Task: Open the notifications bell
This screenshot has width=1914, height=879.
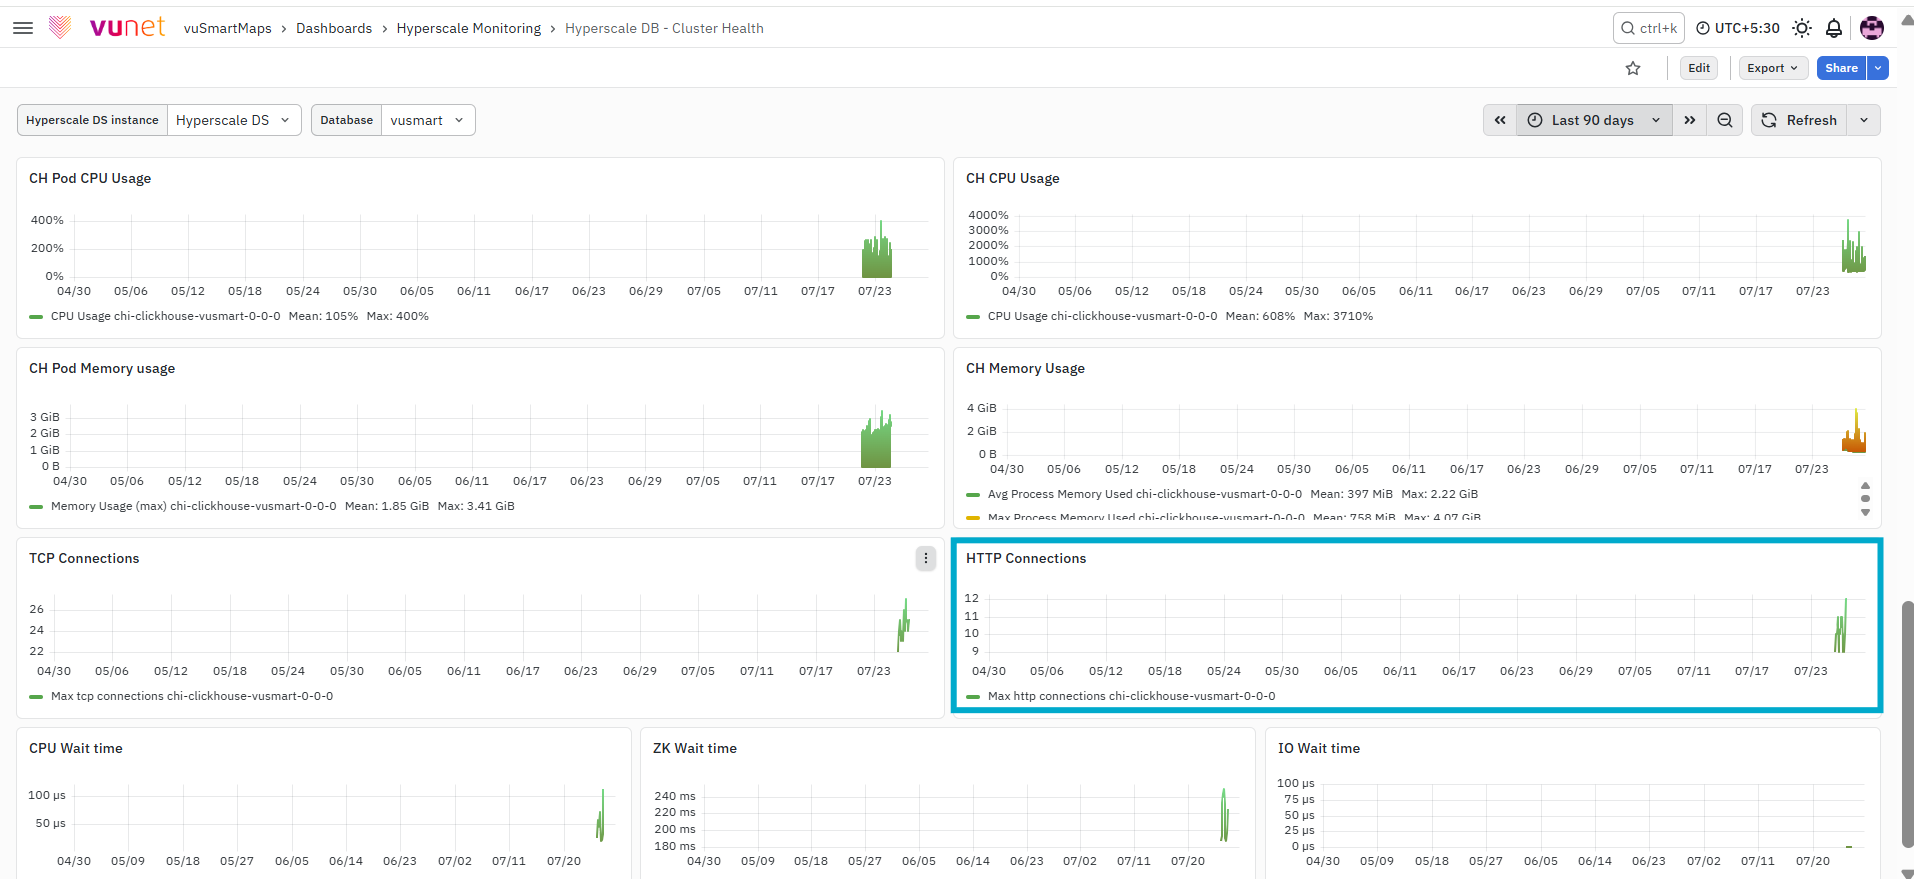Action: (x=1834, y=28)
